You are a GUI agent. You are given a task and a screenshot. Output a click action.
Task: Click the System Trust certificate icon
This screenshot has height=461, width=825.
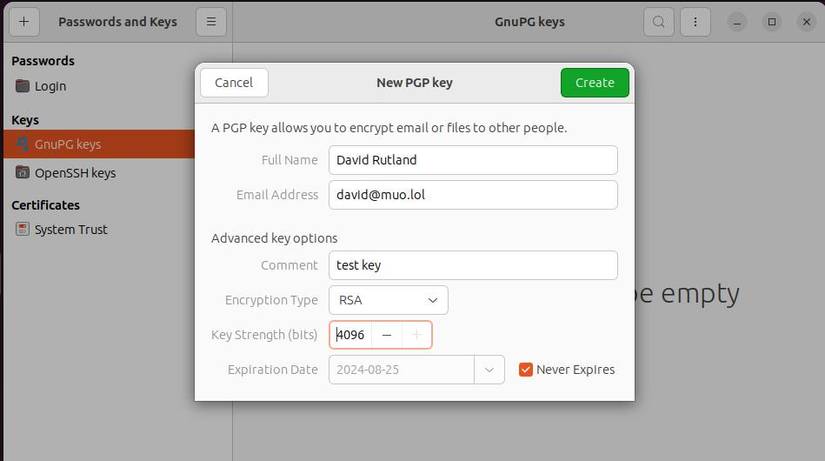click(x=23, y=229)
